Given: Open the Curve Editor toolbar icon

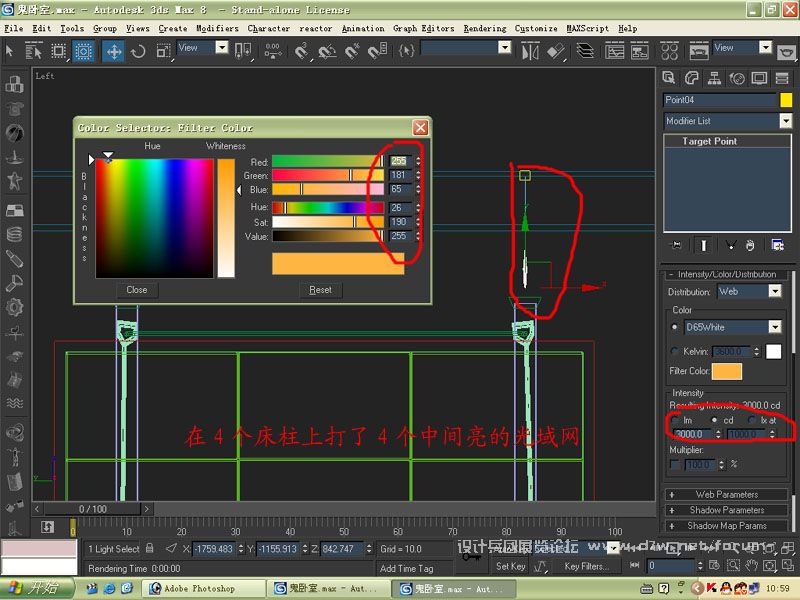Looking at the screenshot, I should tap(614, 51).
